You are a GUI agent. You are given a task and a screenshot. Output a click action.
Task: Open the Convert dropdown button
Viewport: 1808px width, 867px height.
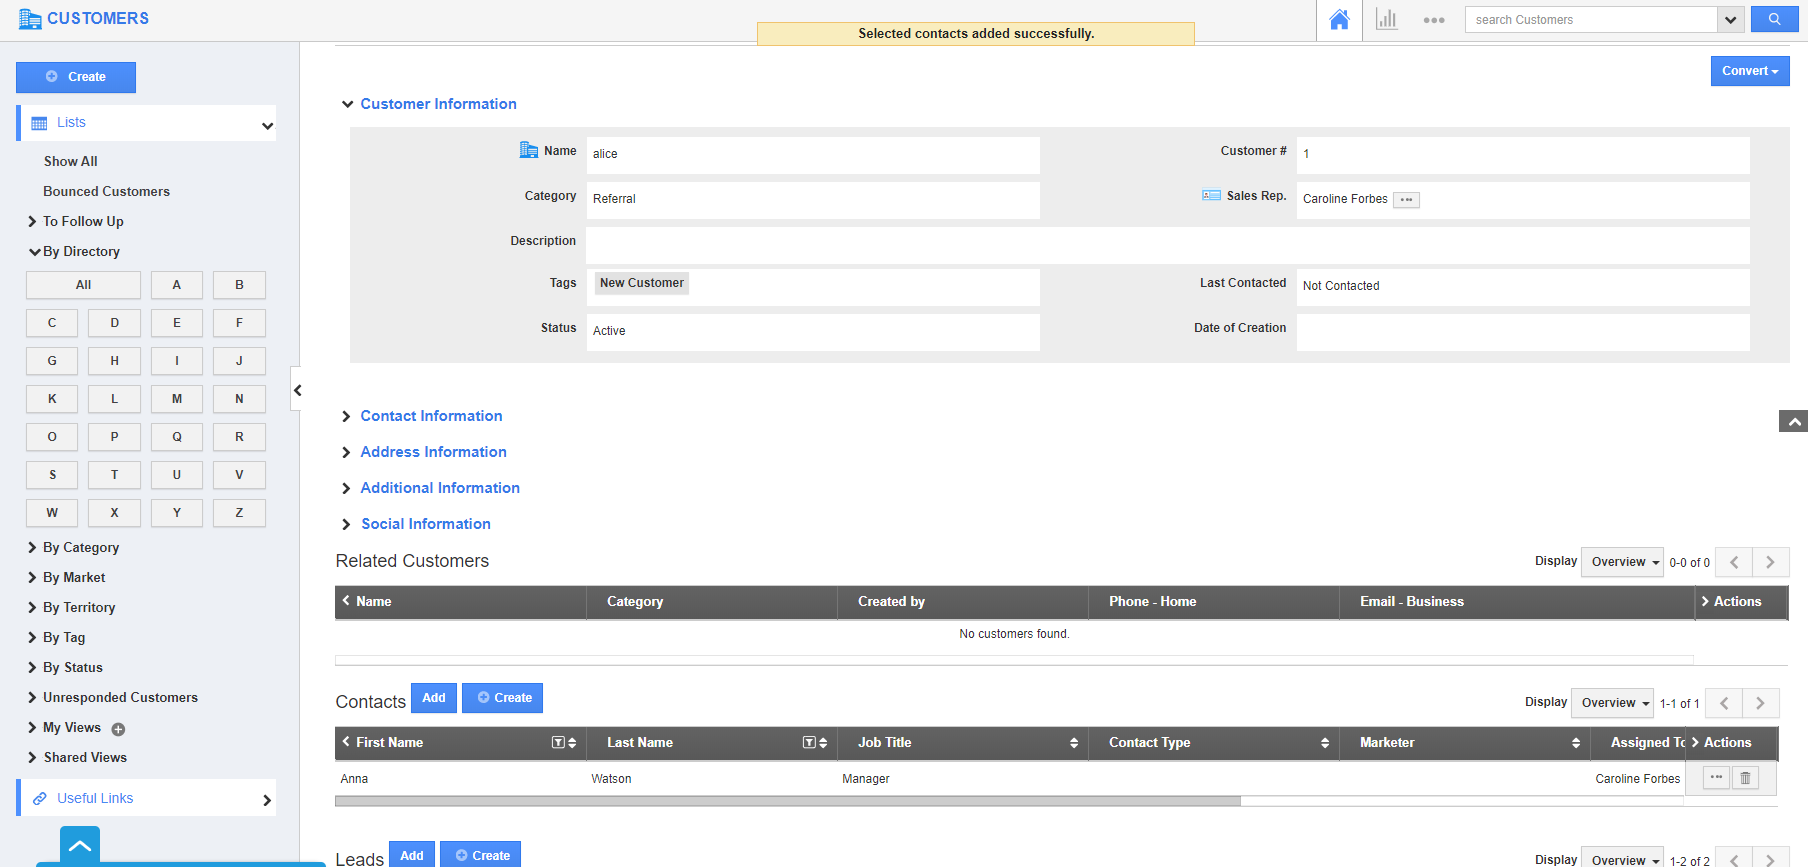point(1749,71)
